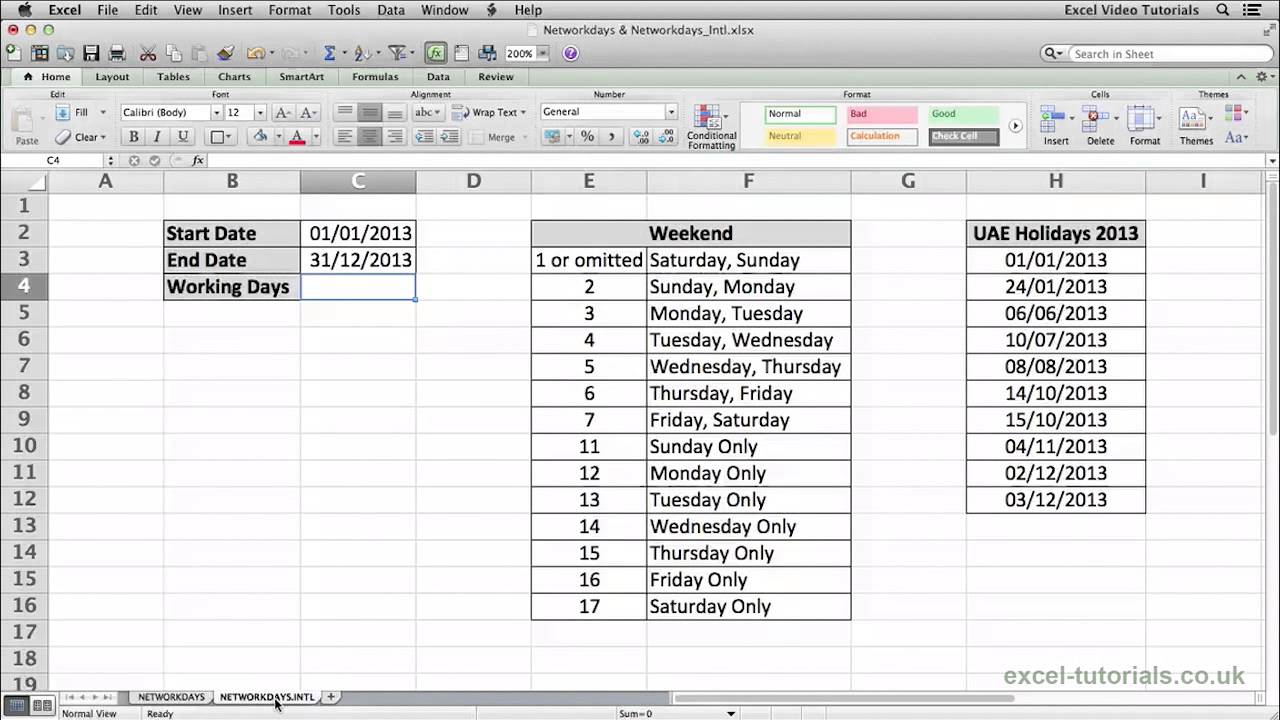
Task: Open the Media Browser icon
Action: pyautogui.click(x=487, y=53)
